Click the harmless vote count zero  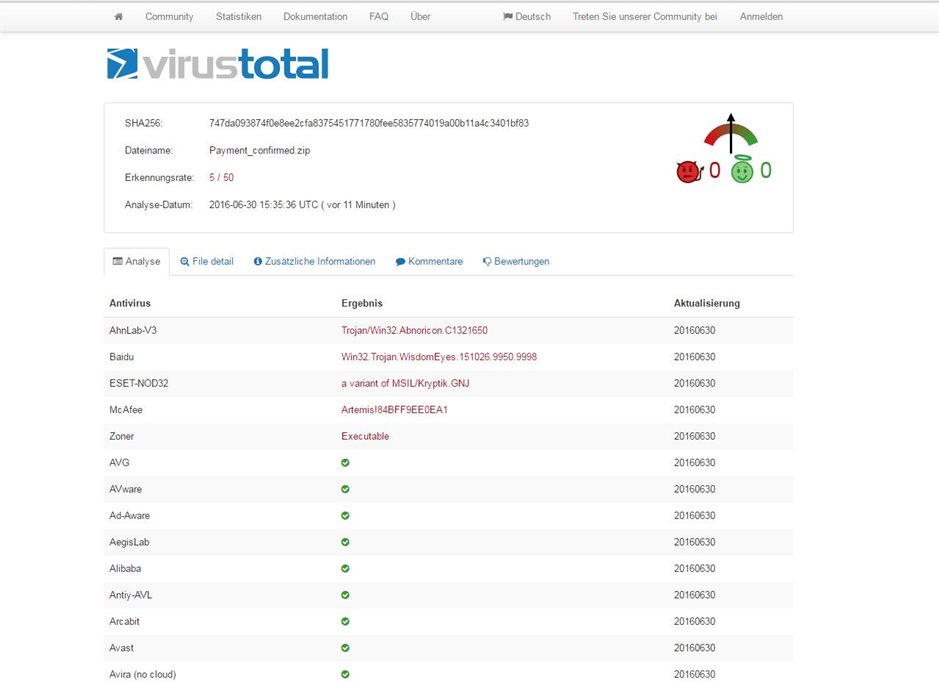[x=765, y=171]
